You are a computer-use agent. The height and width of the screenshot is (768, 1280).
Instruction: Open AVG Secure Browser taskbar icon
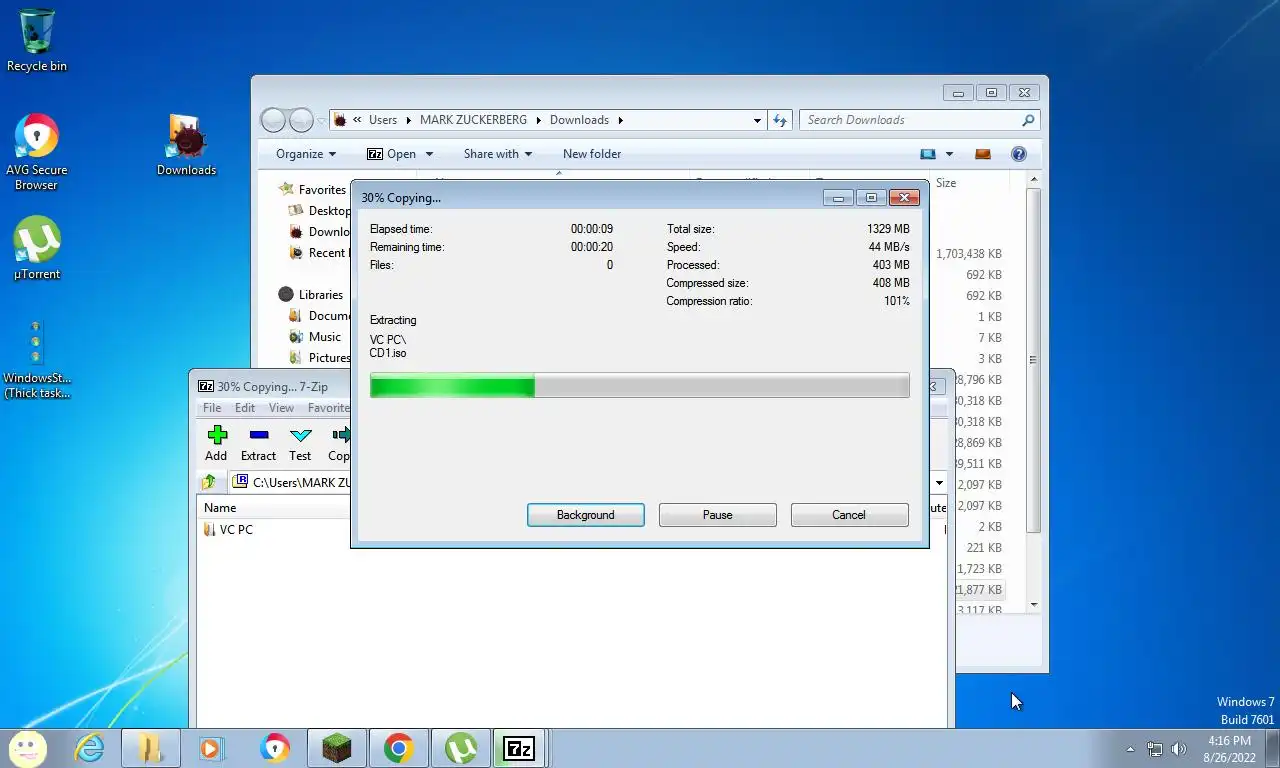point(274,748)
